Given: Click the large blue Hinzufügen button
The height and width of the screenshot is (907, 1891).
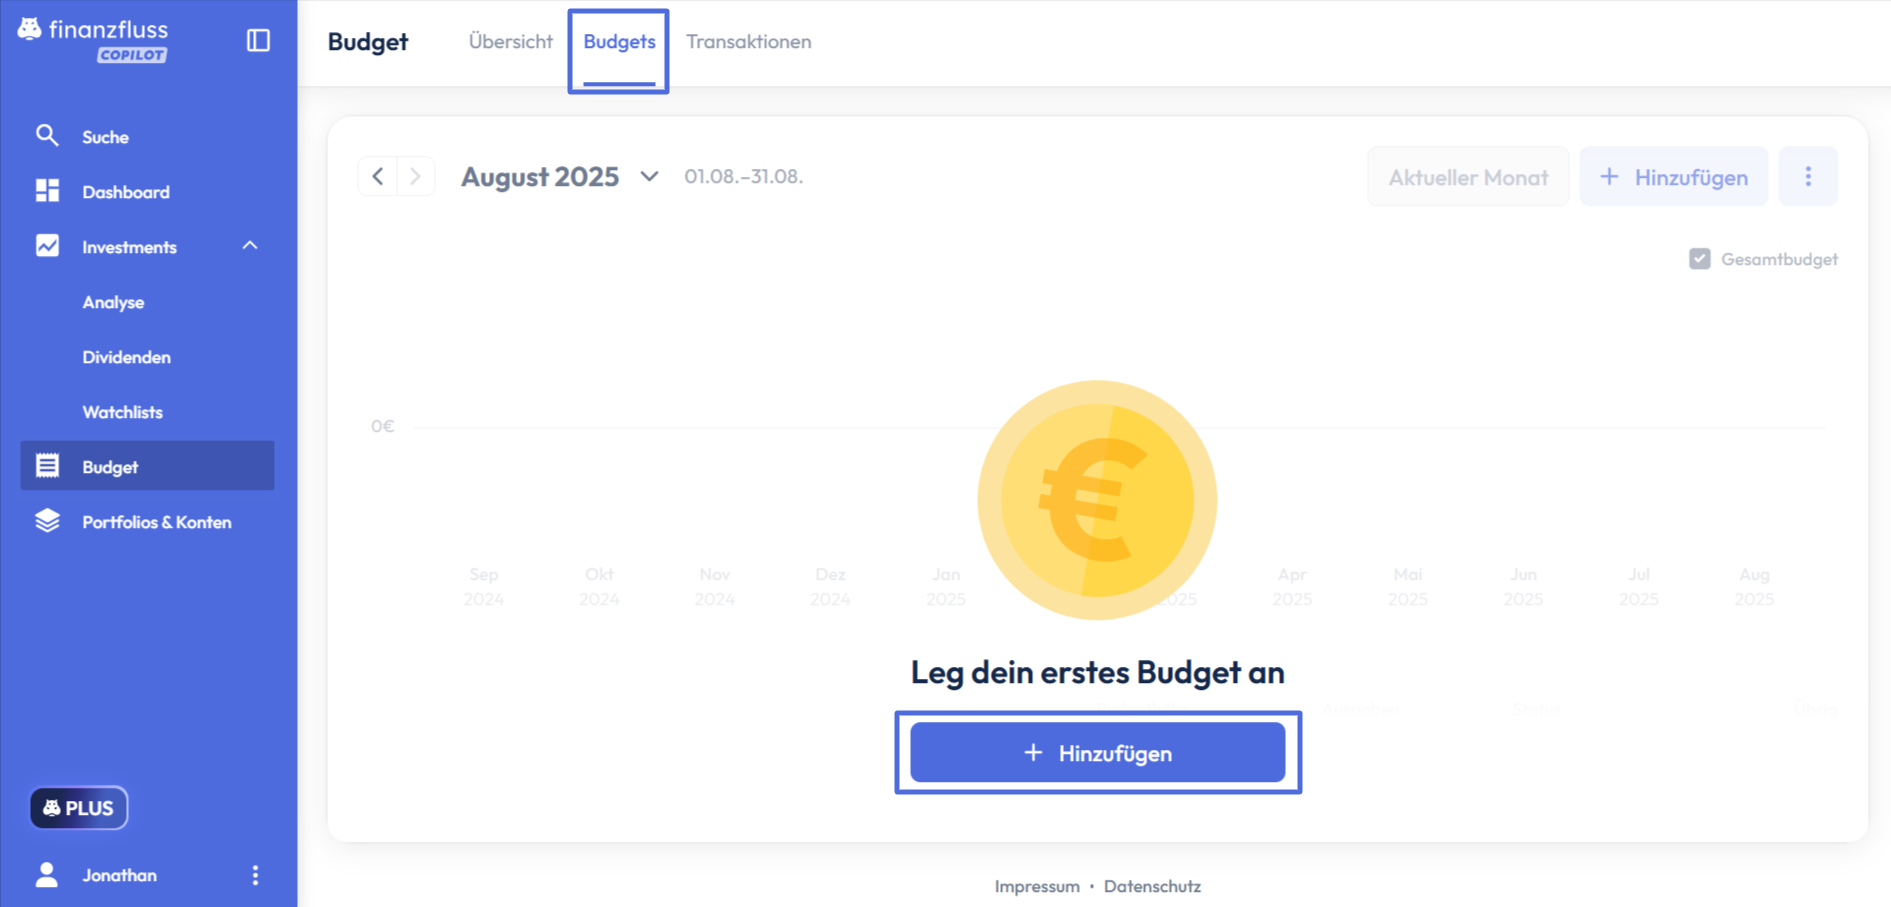Looking at the screenshot, I should point(1097,753).
